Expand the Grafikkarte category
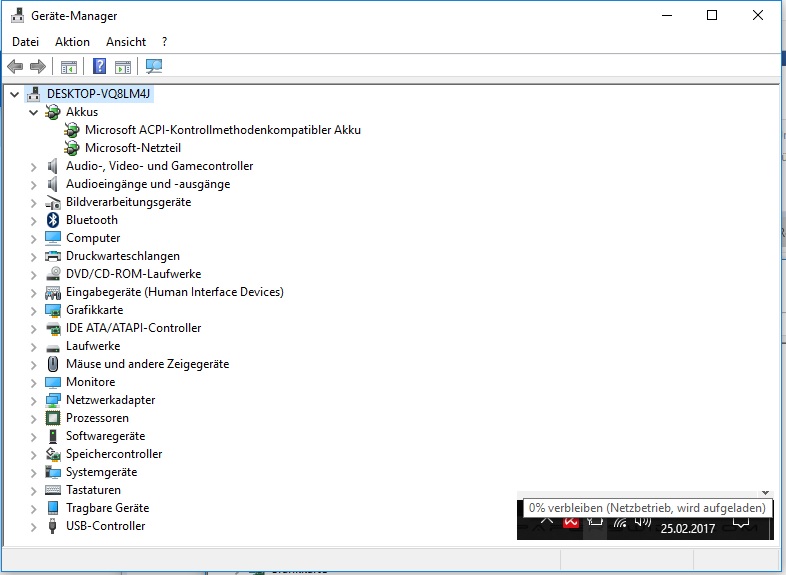This screenshot has width=786, height=575. click(x=34, y=311)
